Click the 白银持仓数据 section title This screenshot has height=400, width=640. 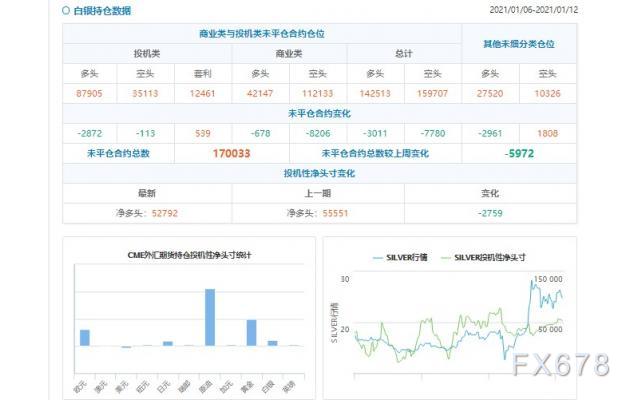tap(102, 11)
